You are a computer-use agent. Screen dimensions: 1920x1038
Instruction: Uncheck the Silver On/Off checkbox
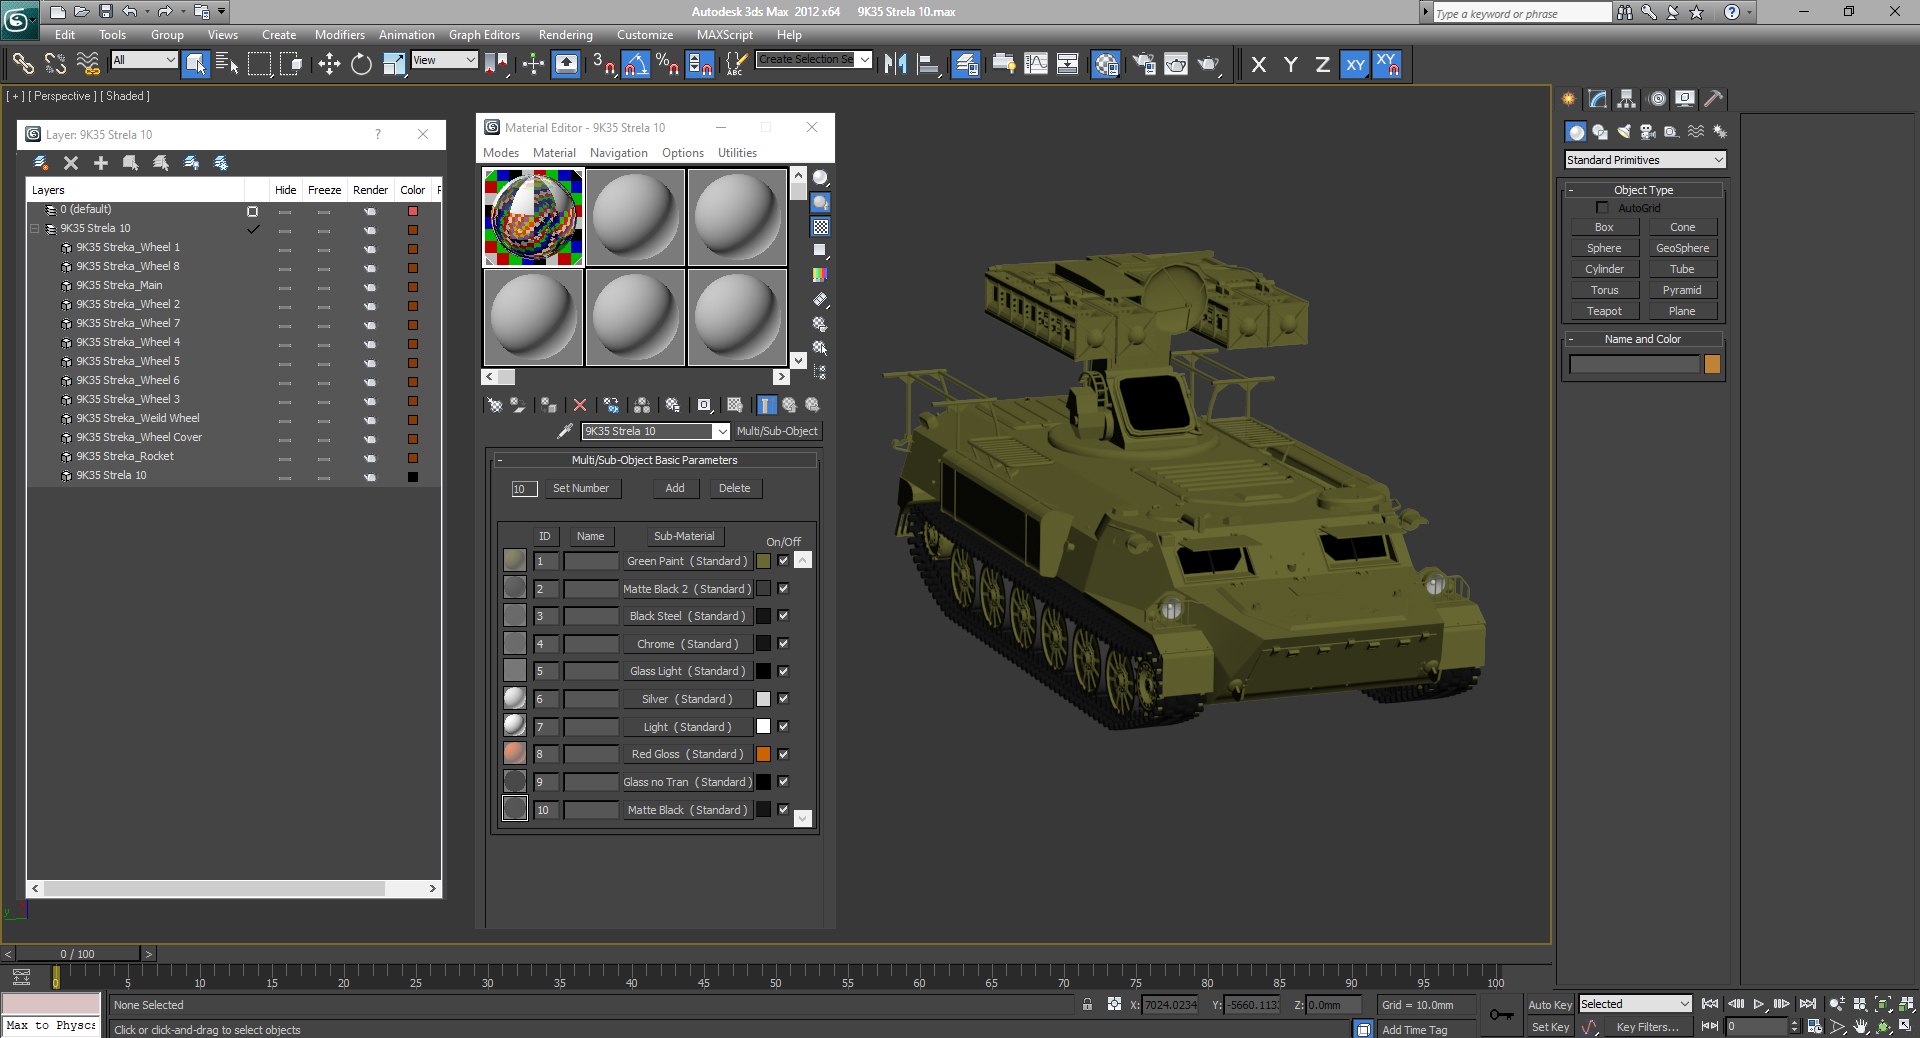pyautogui.click(x=783, y=699)
